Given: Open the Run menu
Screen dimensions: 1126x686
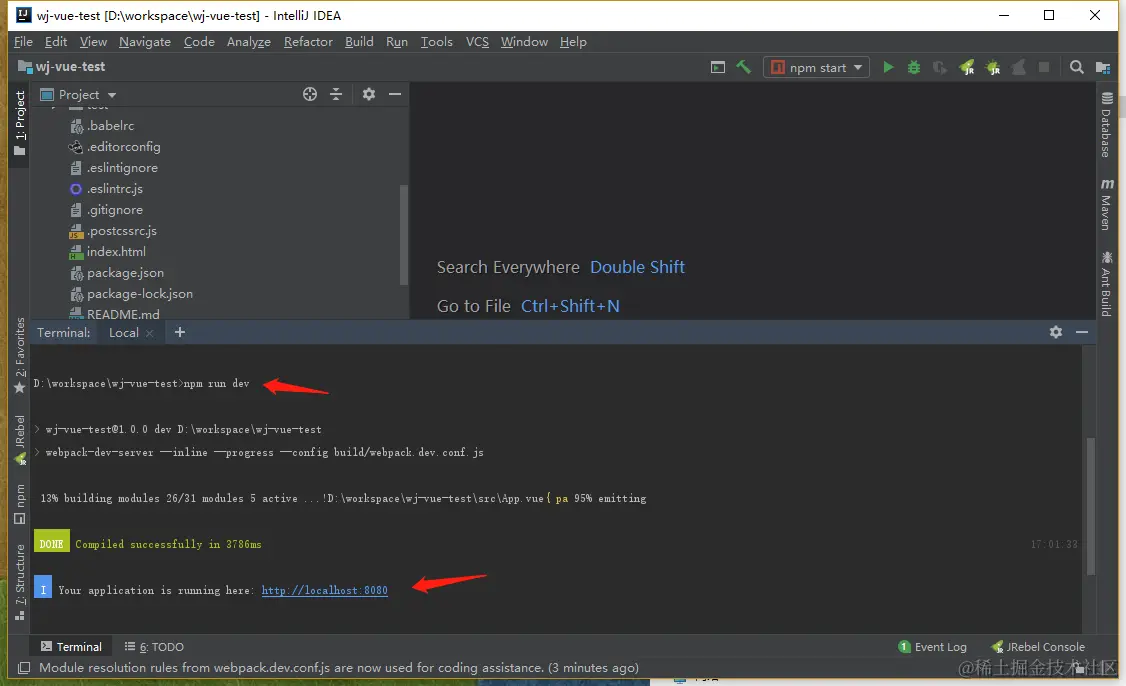Looking at the screenshot, I should [396, 42].
